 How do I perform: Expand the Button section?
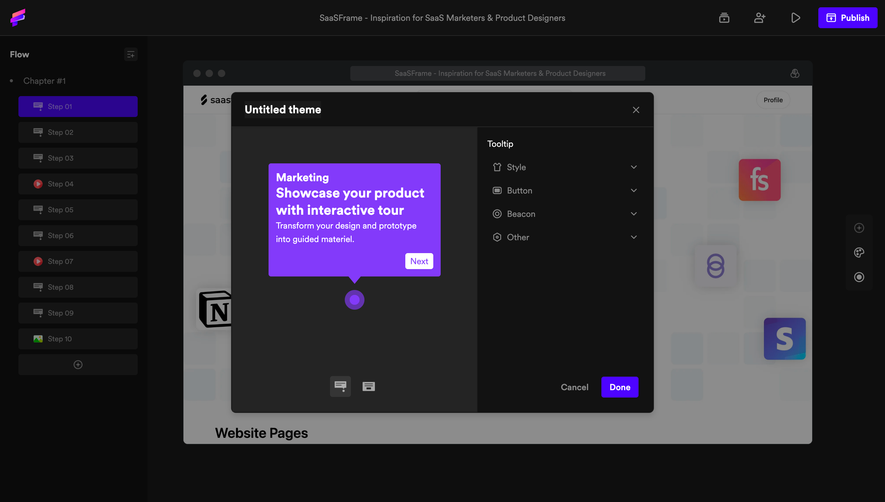[x=565, y=190]
